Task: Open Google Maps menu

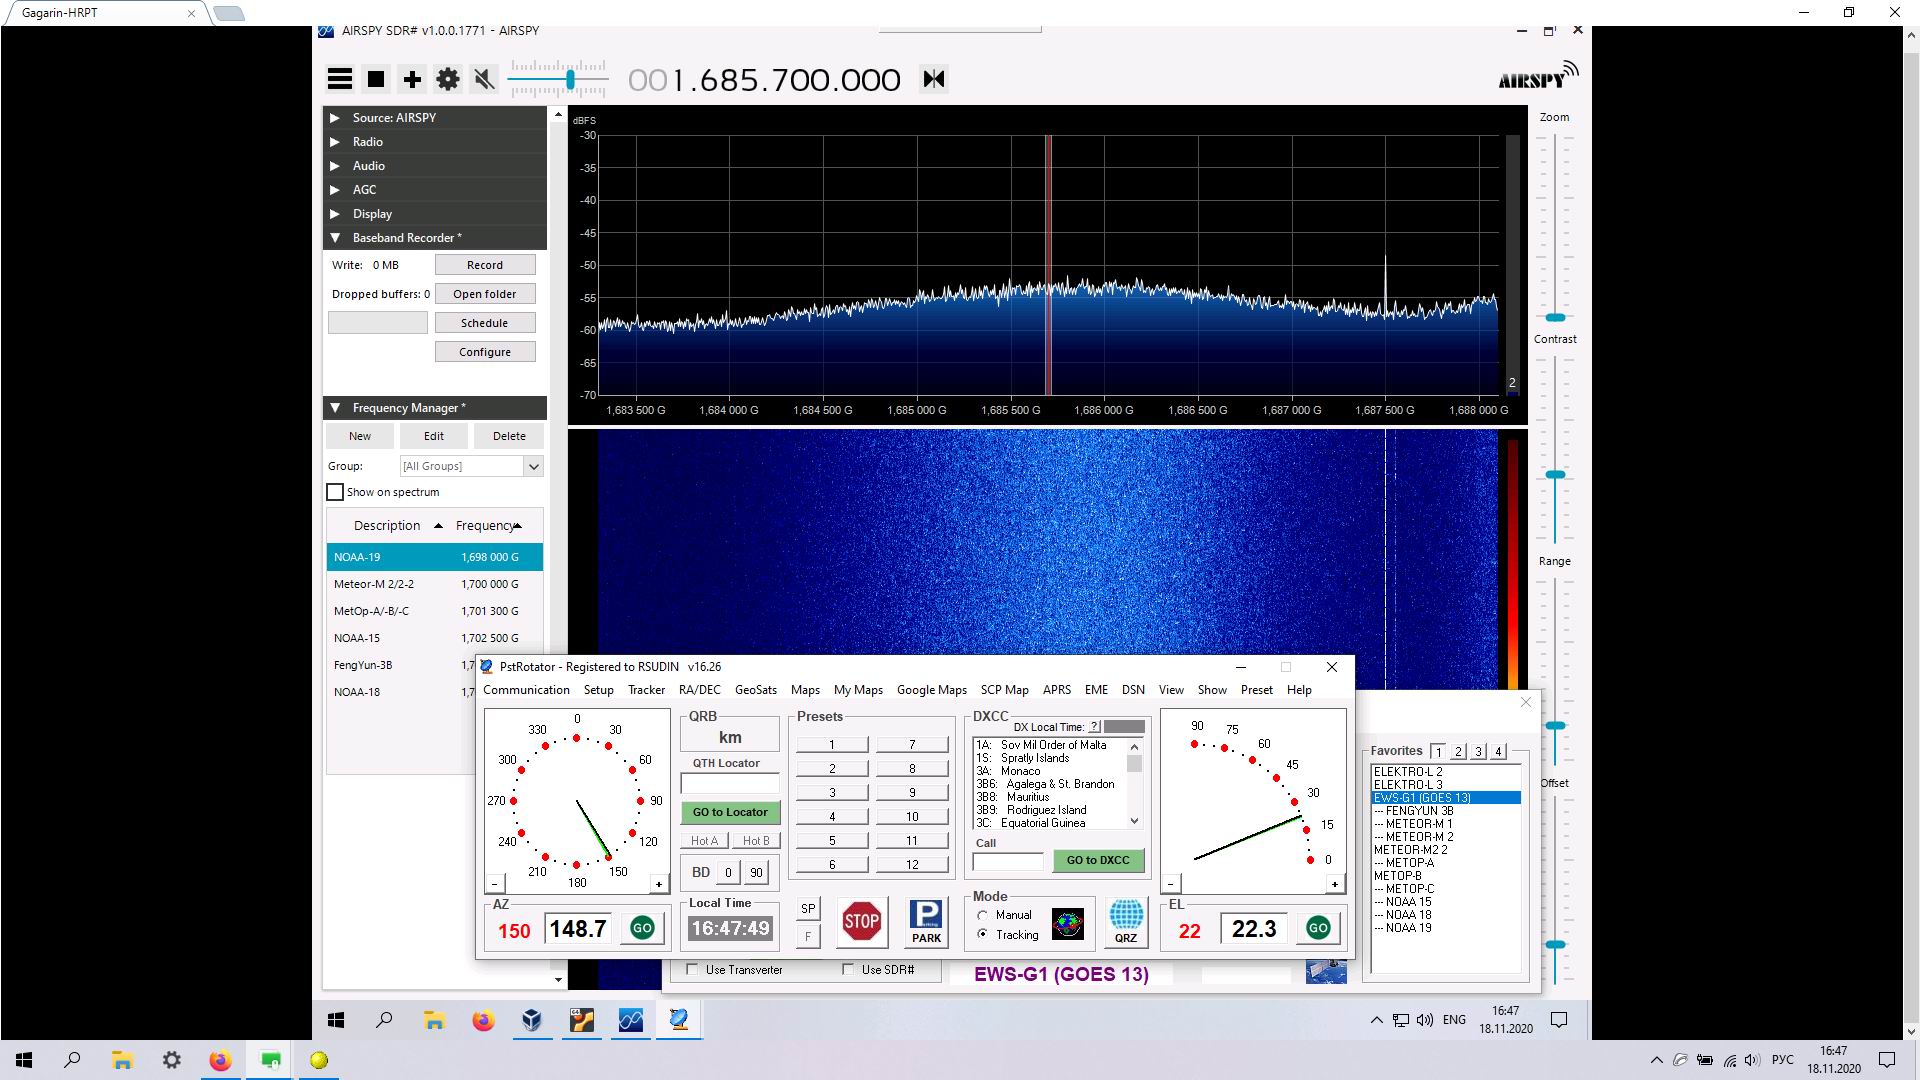Action: (931, 690)
